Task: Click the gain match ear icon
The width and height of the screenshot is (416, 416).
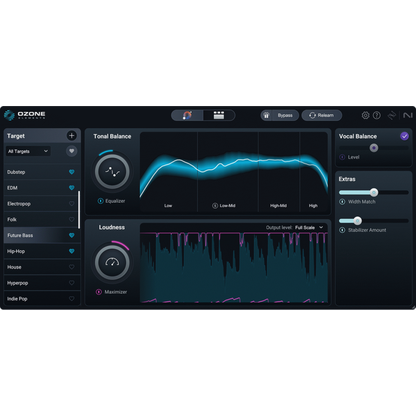Action: (x=266, y=115)
